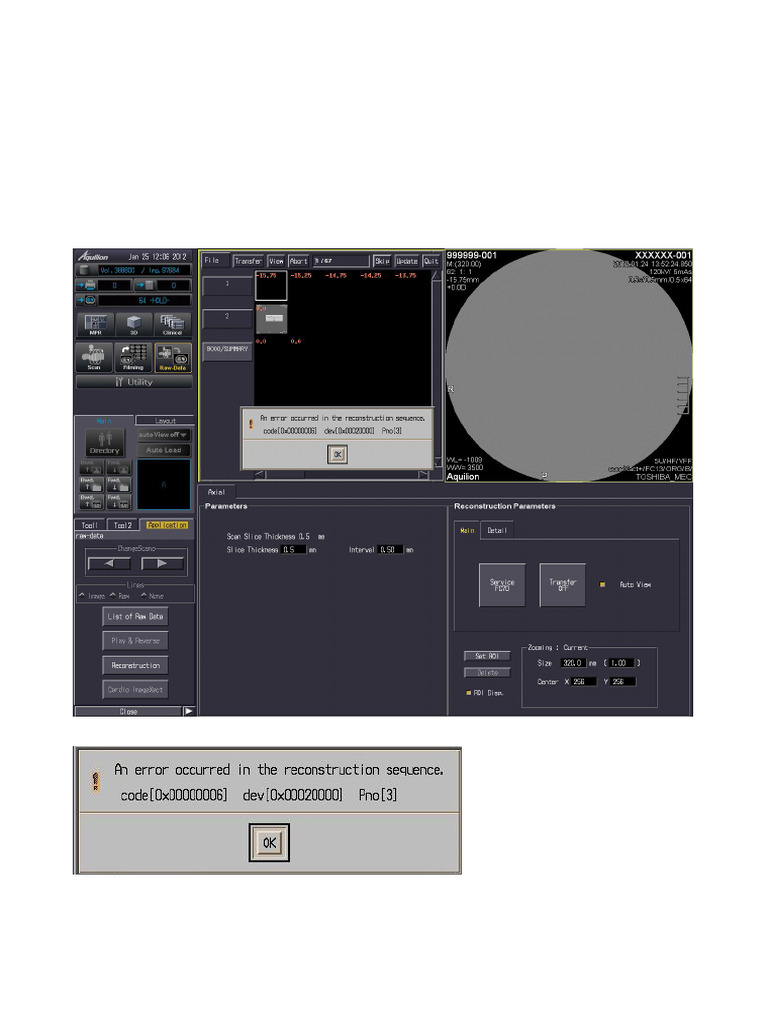The height and width of the screenshot is (1024, 768).
Task: Click the Abort toolbar button
Action: click(298, 261)
